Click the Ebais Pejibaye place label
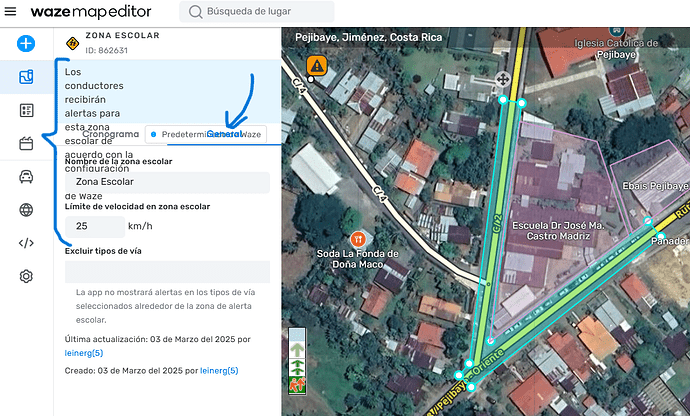Viewport: 690px width, 416px height. click(655, 186)
